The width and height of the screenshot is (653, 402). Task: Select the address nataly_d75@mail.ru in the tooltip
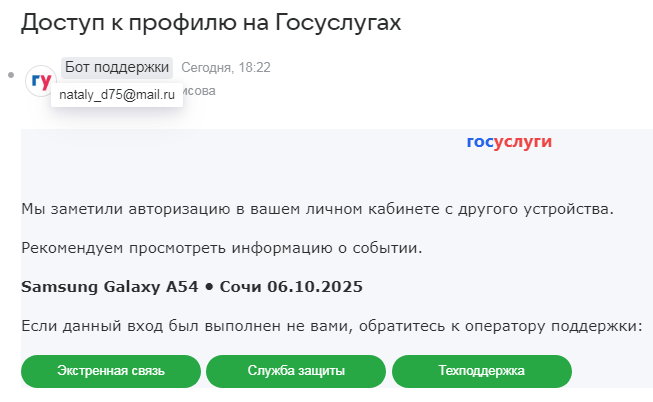[x=117, y=94]
